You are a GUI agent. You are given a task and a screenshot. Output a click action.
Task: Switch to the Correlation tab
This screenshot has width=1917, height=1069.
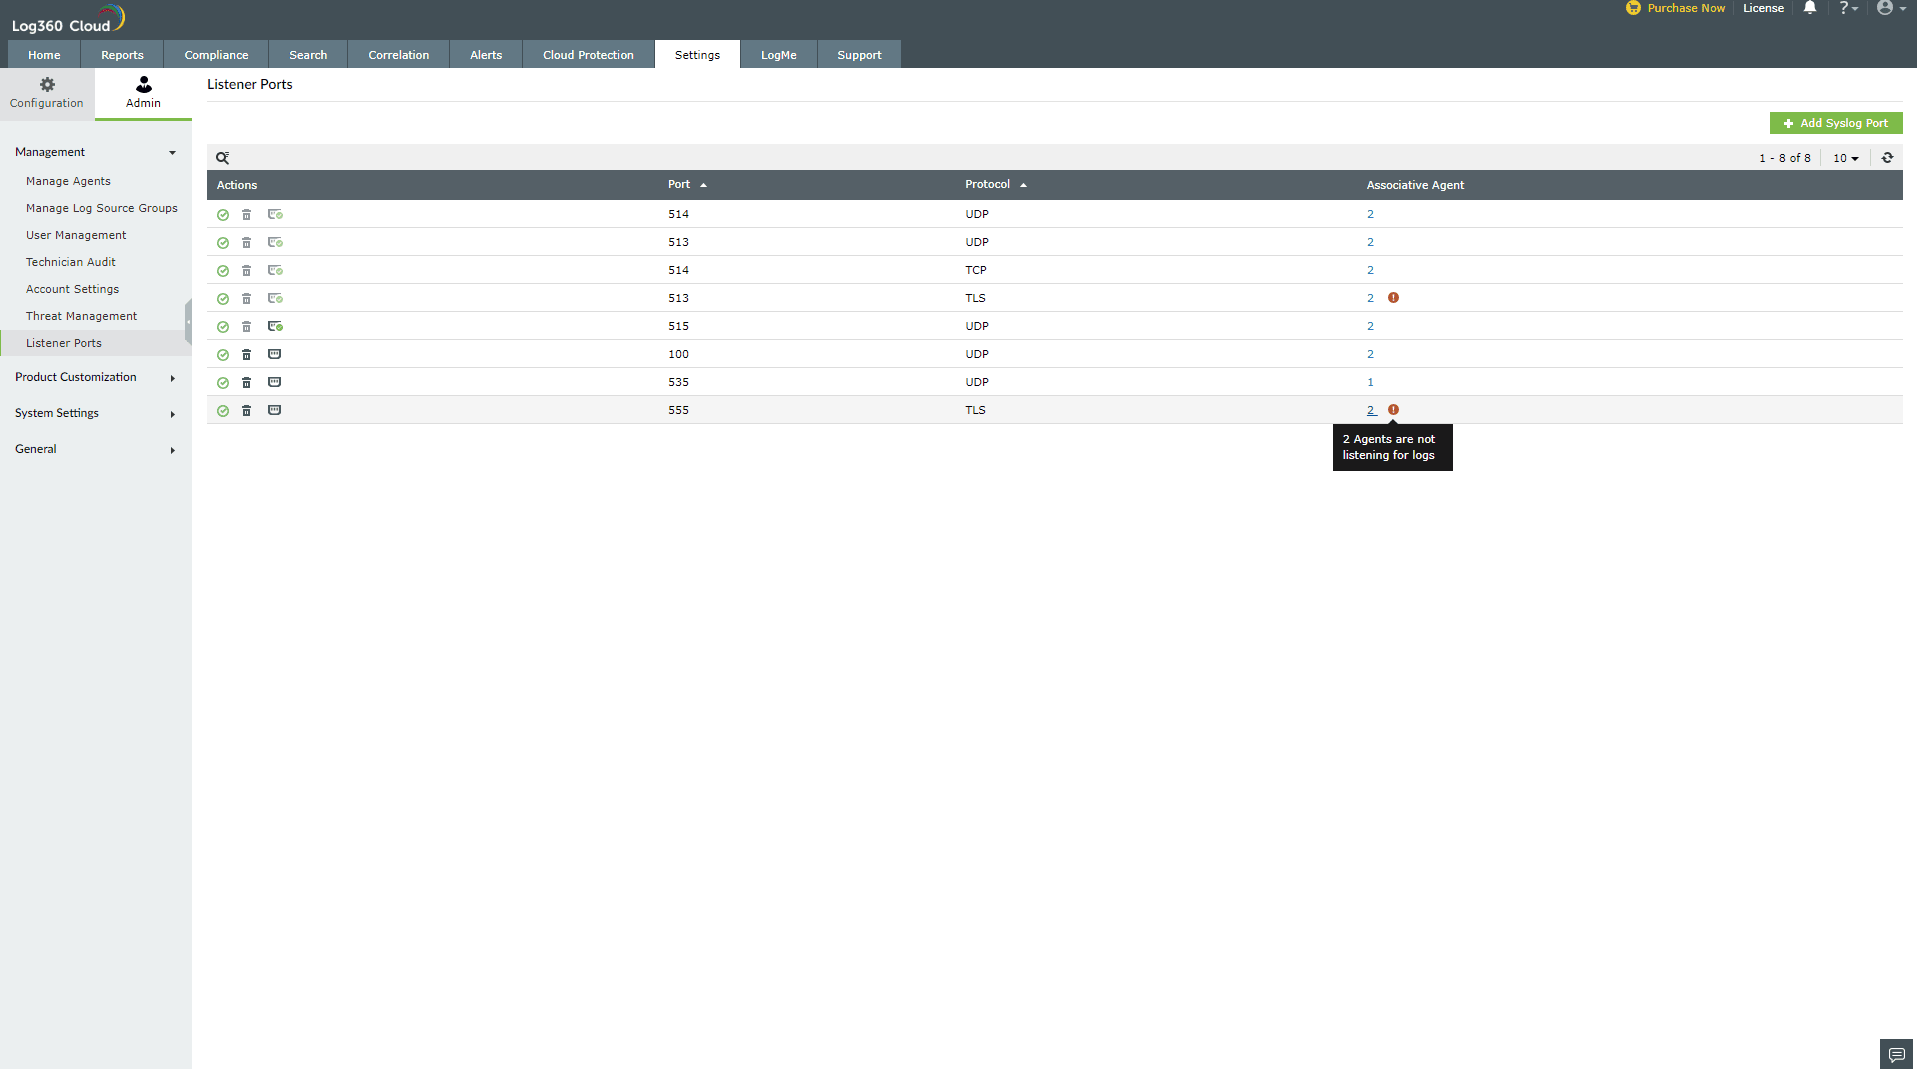click(x=398, y=55)
